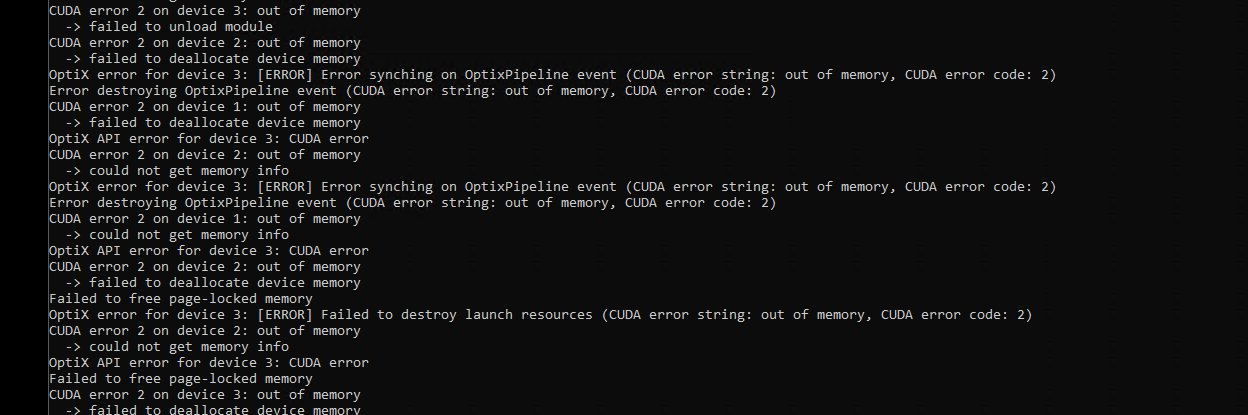Click the last "Failed to free page-locked memory" line

pos(180,379)
